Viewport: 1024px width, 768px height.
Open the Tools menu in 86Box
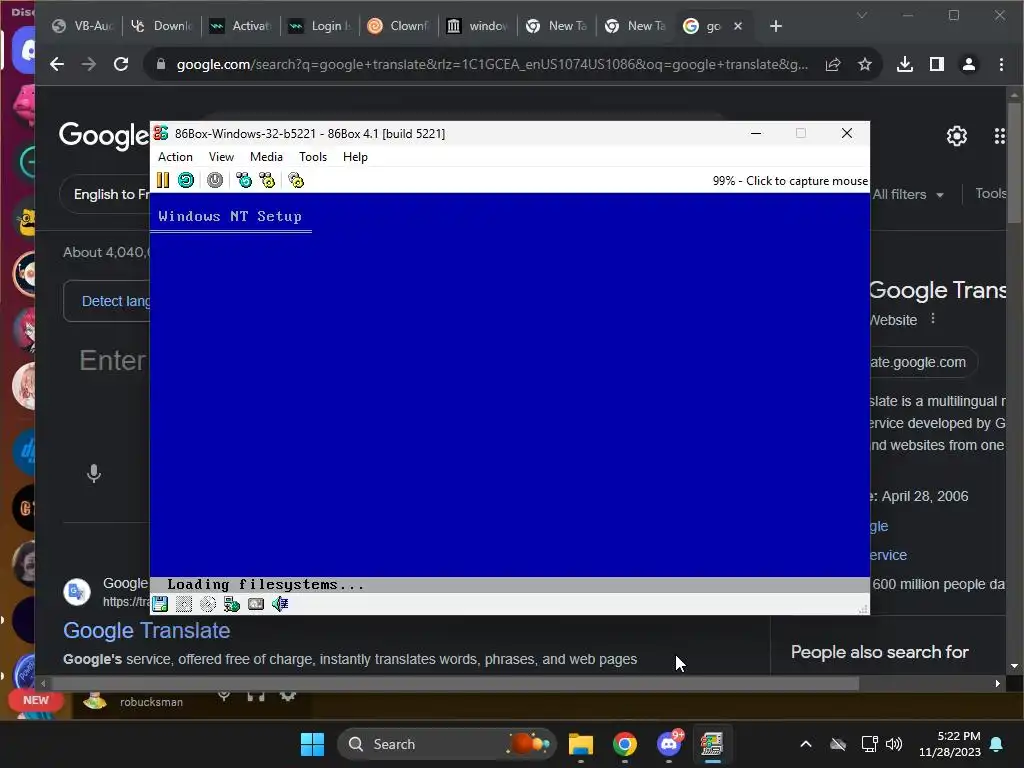313,157
